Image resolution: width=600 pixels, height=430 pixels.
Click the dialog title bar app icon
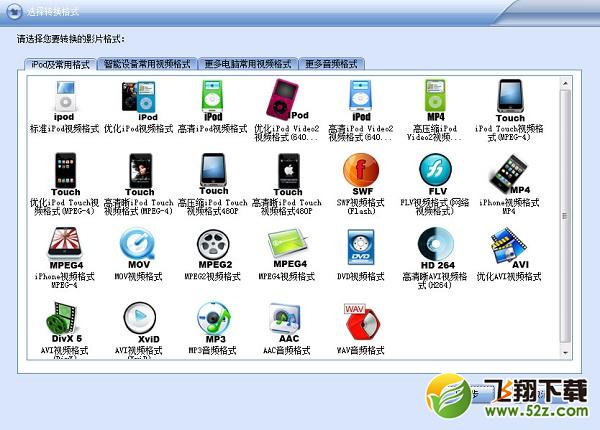tap(15, 12)
